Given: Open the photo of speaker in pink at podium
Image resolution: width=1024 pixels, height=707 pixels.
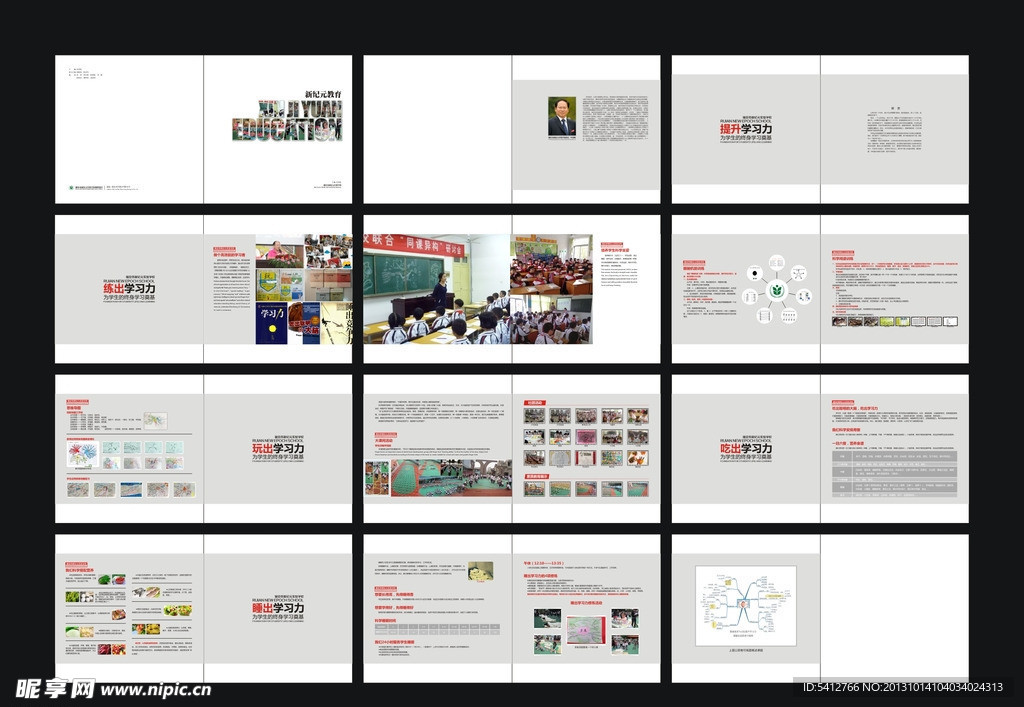Looking at the screenshot, I should [x=280, y=251].
